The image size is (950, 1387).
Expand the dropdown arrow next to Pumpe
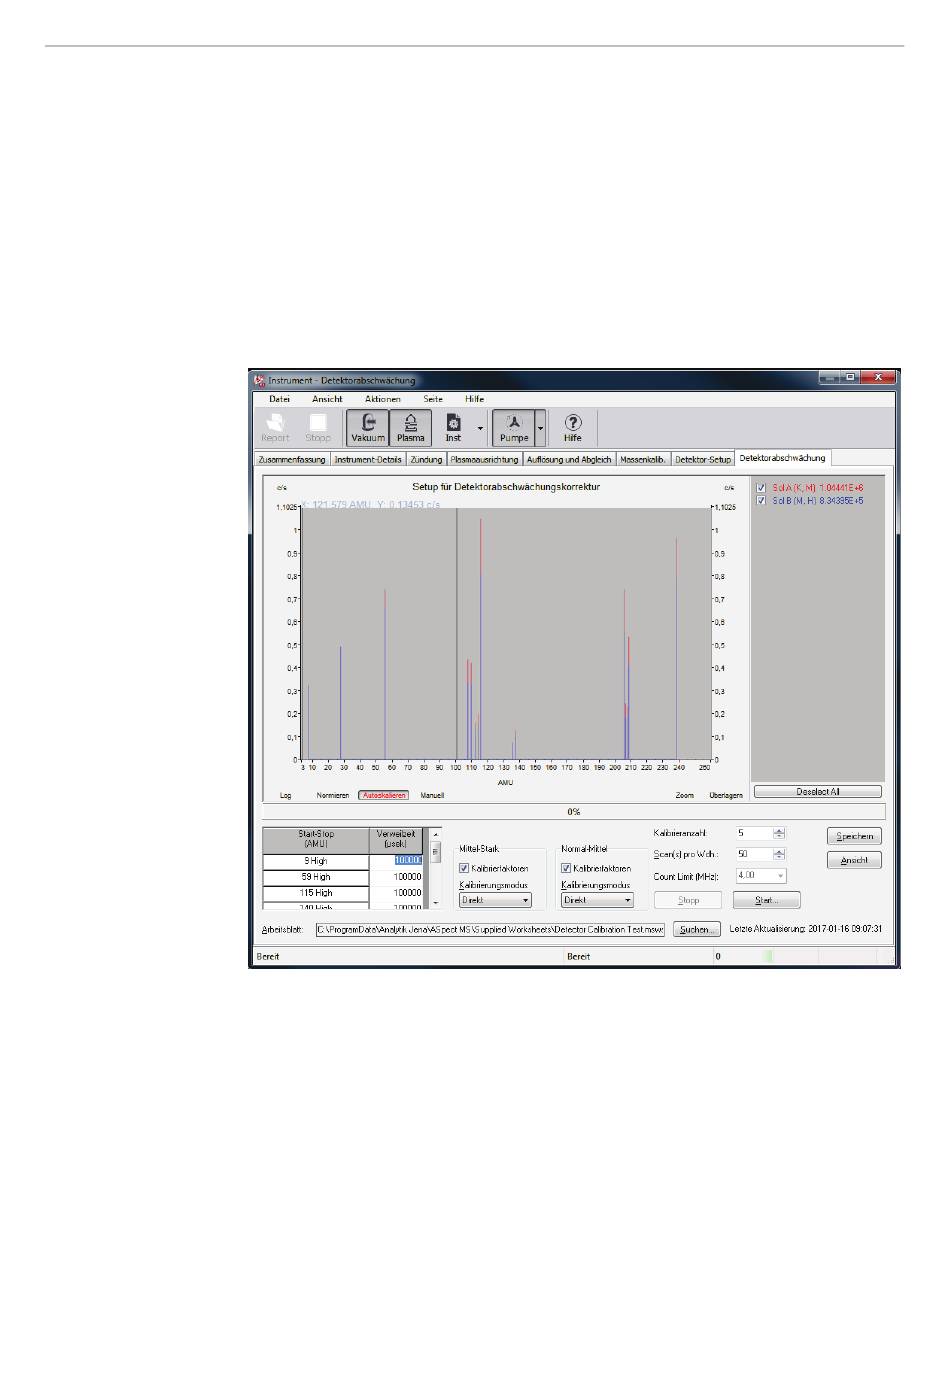(541, 428)
